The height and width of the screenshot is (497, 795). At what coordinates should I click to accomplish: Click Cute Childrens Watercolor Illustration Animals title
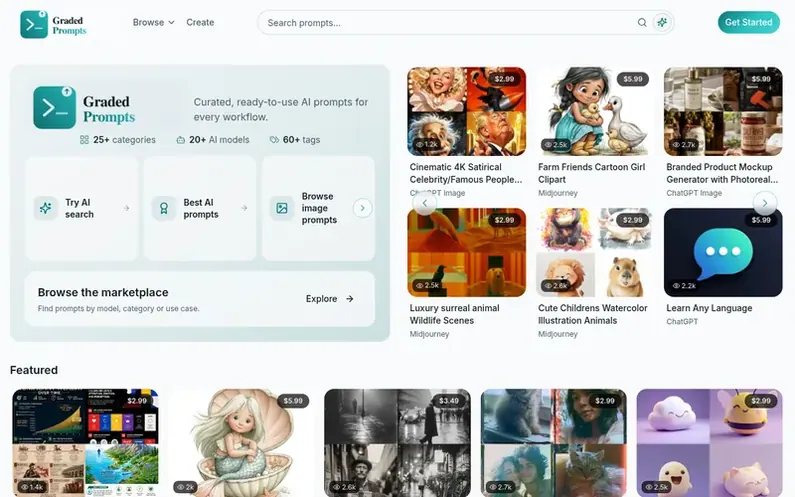click(592, 314)
